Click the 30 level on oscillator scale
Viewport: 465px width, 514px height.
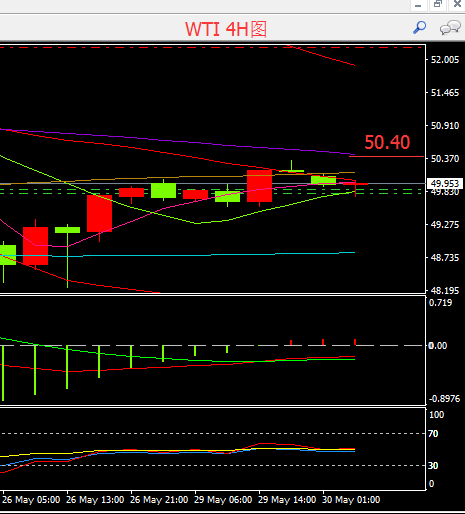(x=433, y=466)
